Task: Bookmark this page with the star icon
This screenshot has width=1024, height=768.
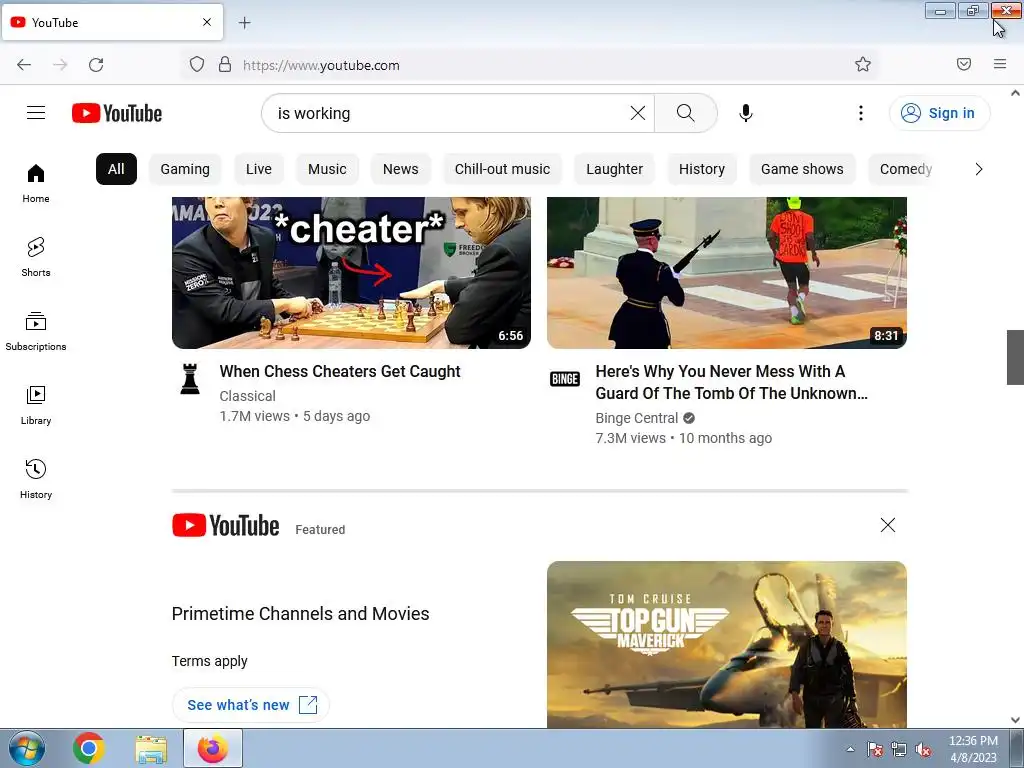Action: [863, 64]
